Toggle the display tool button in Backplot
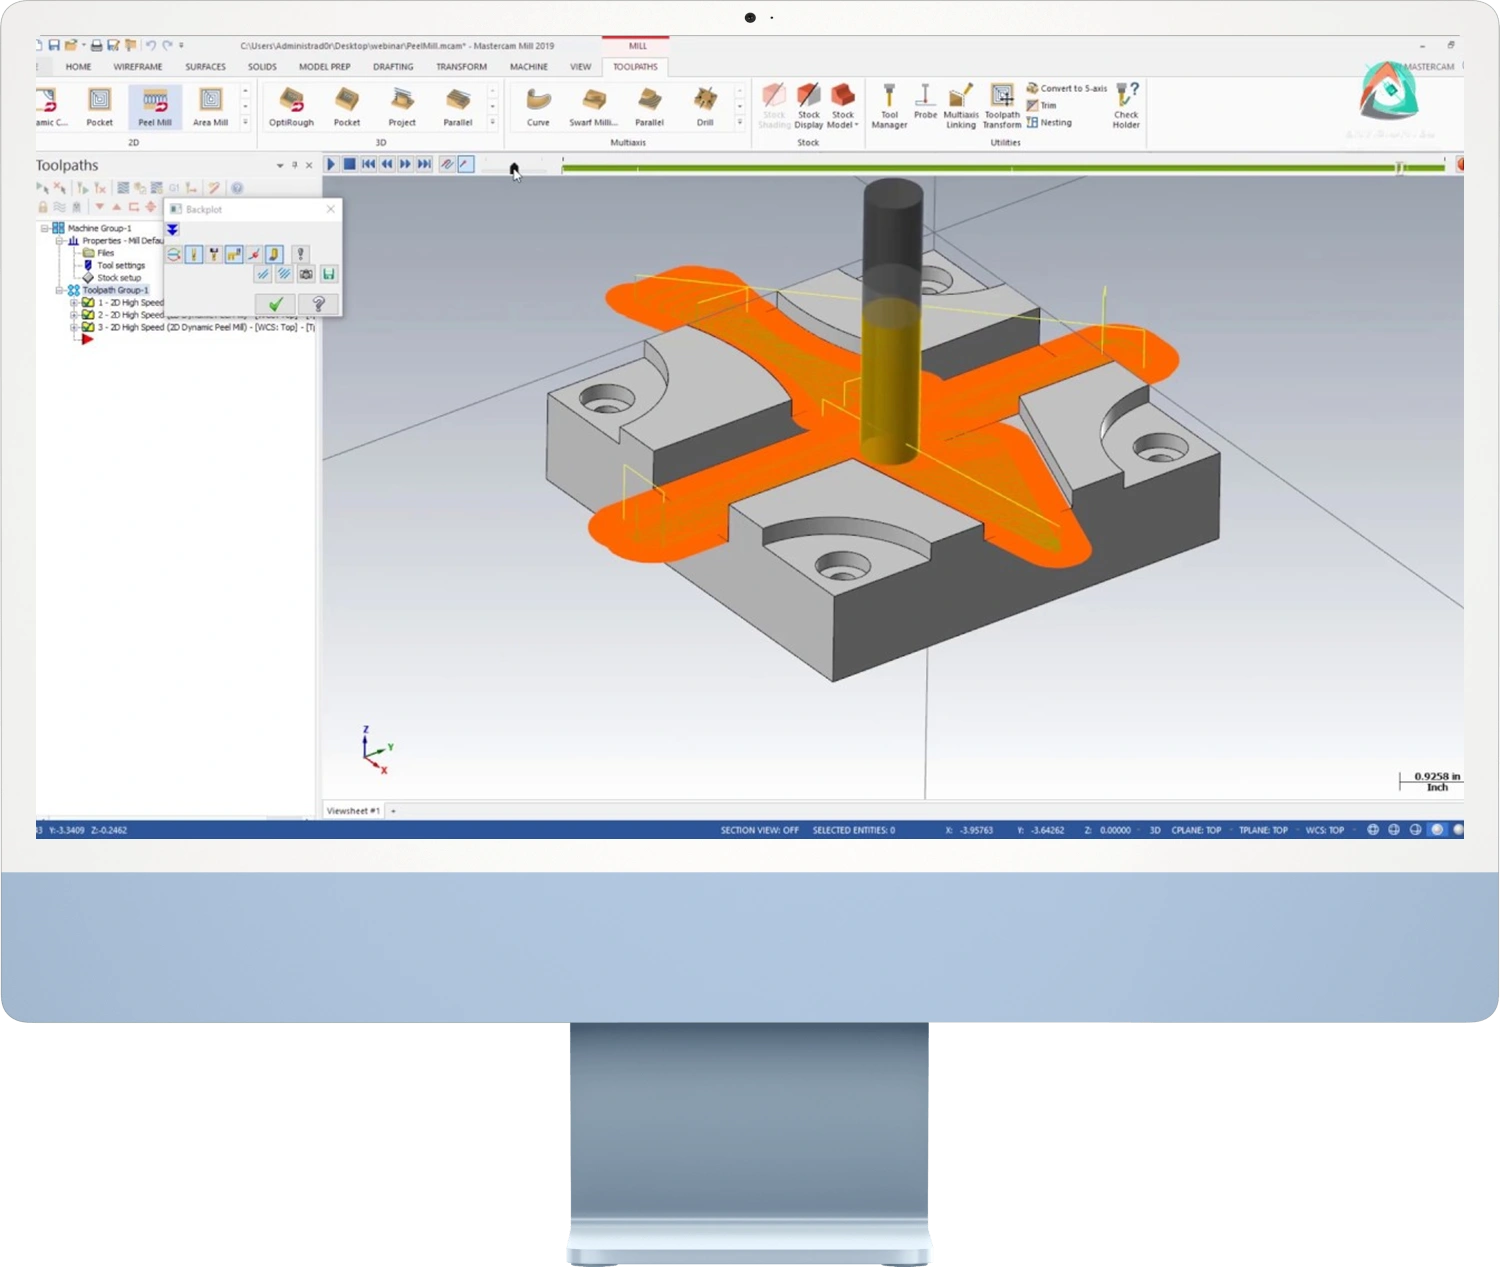Viewport: 1500px width, 1267px height. tap(194, 255)
